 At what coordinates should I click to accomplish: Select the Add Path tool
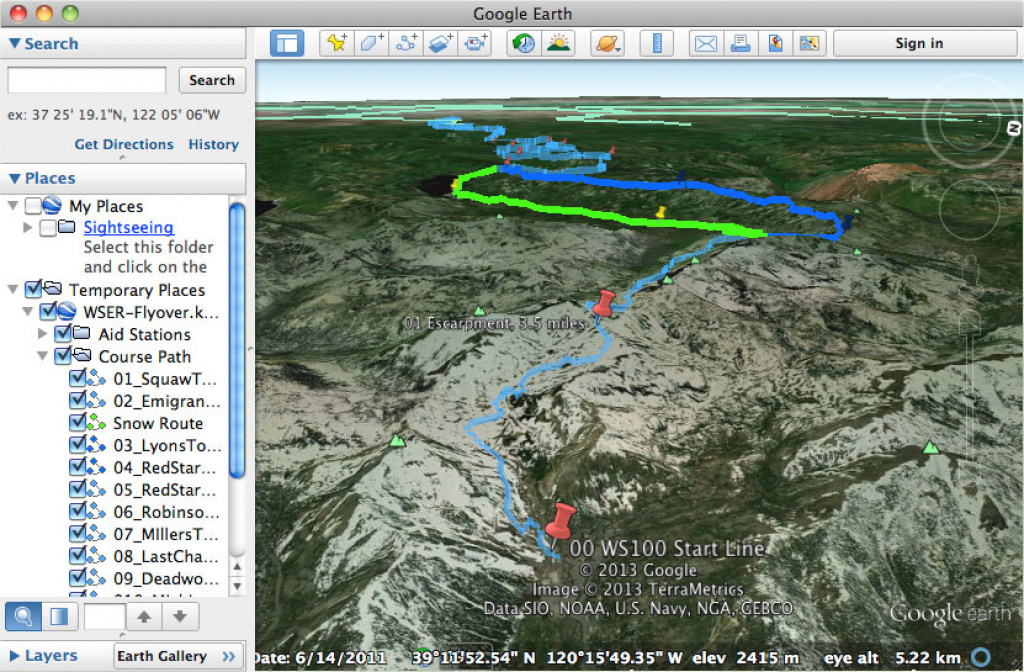tap(406, 43)
